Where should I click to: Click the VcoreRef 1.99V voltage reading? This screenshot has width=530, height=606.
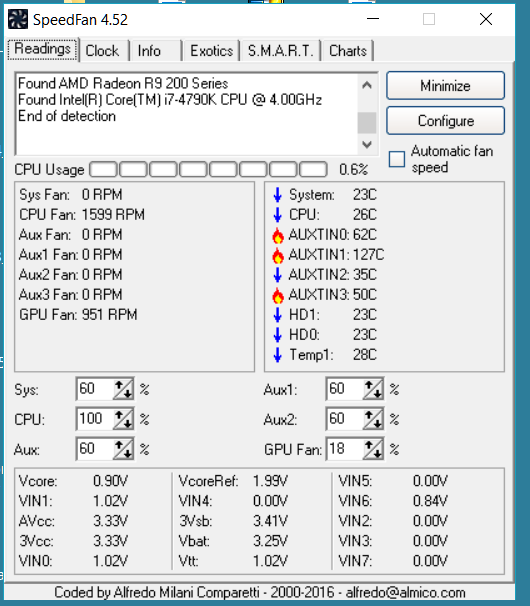point(233,481)
